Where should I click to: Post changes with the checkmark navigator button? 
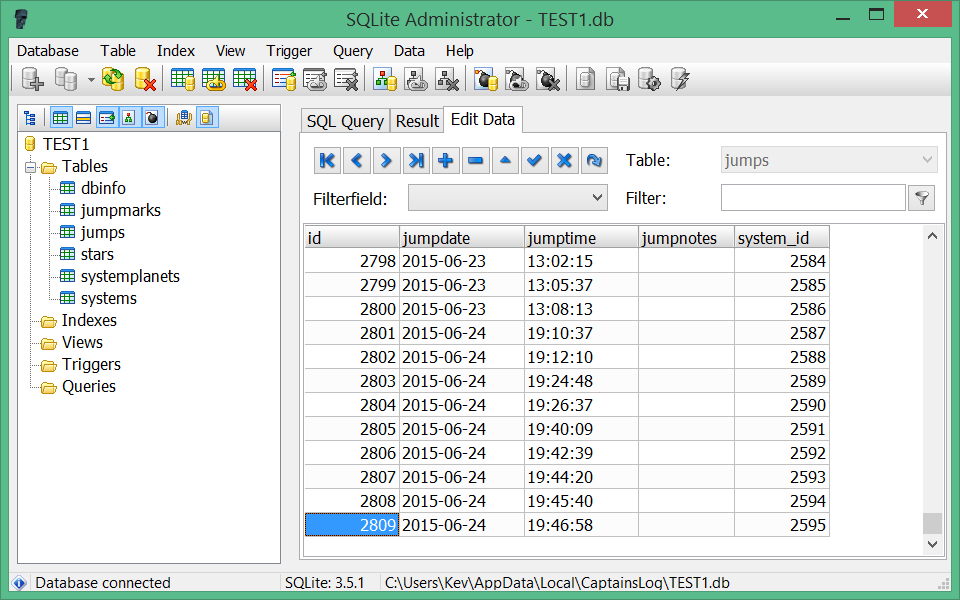tap(534, 160)
